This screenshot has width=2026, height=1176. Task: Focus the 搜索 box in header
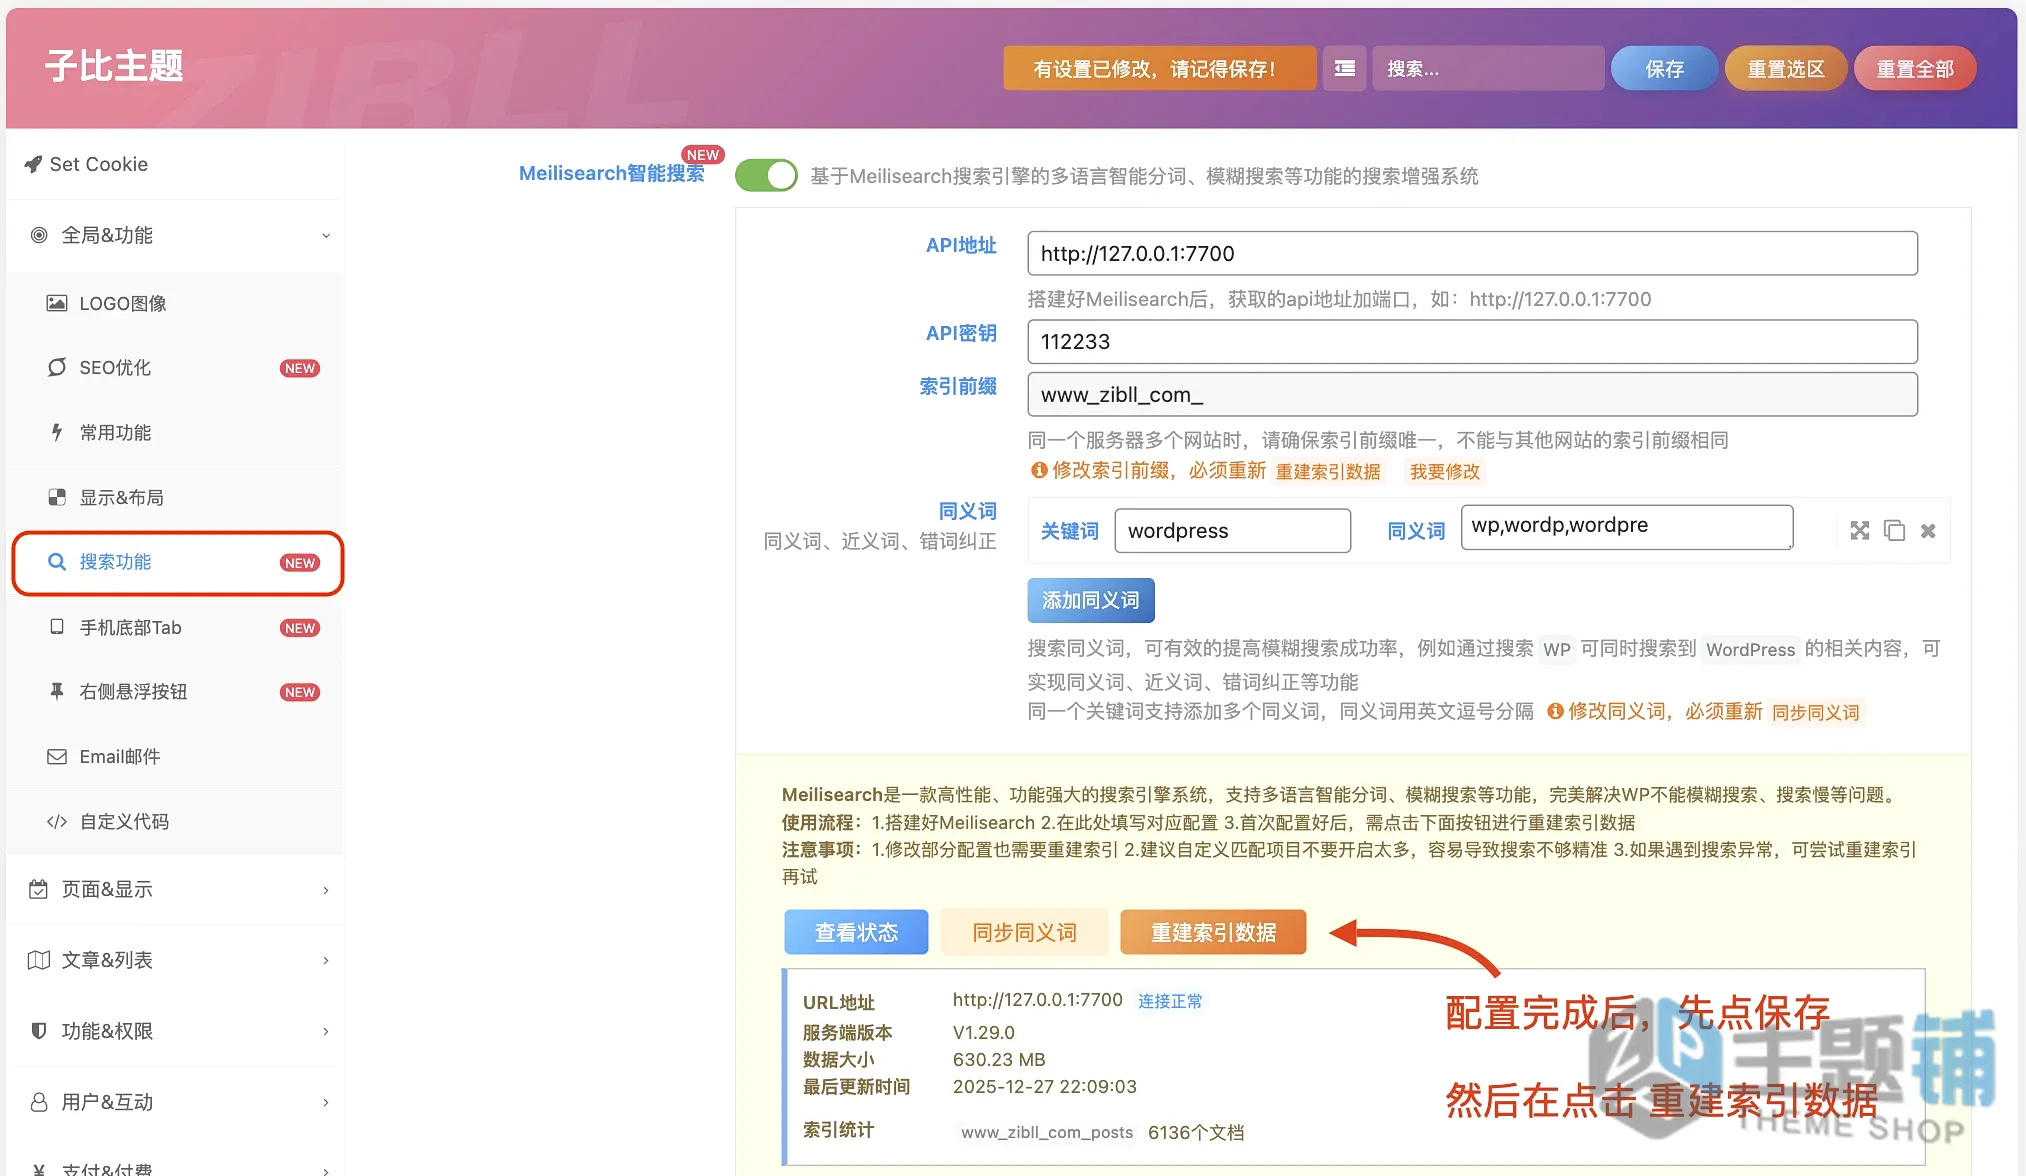point(1488,68)
